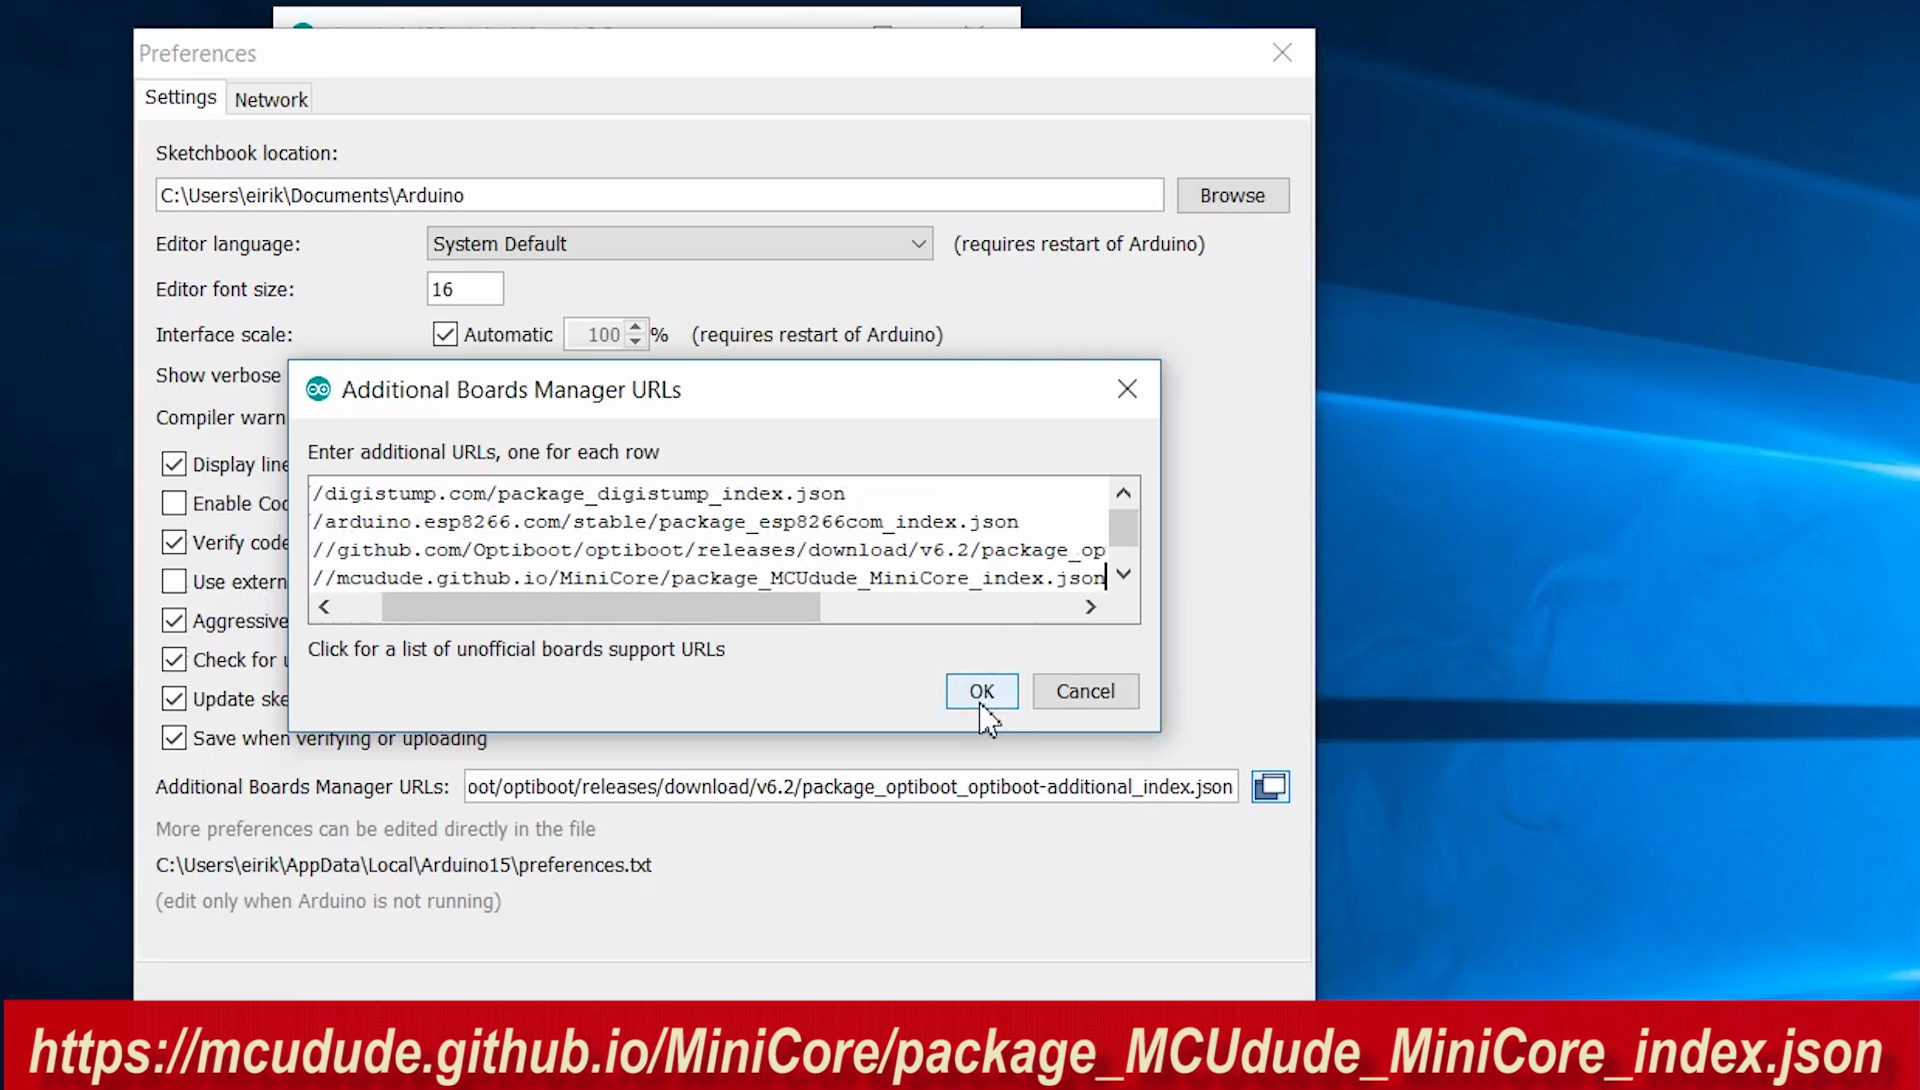Toggle Automatic interface scale checkbox
Screen dimensions: 1920x1090
445,335
